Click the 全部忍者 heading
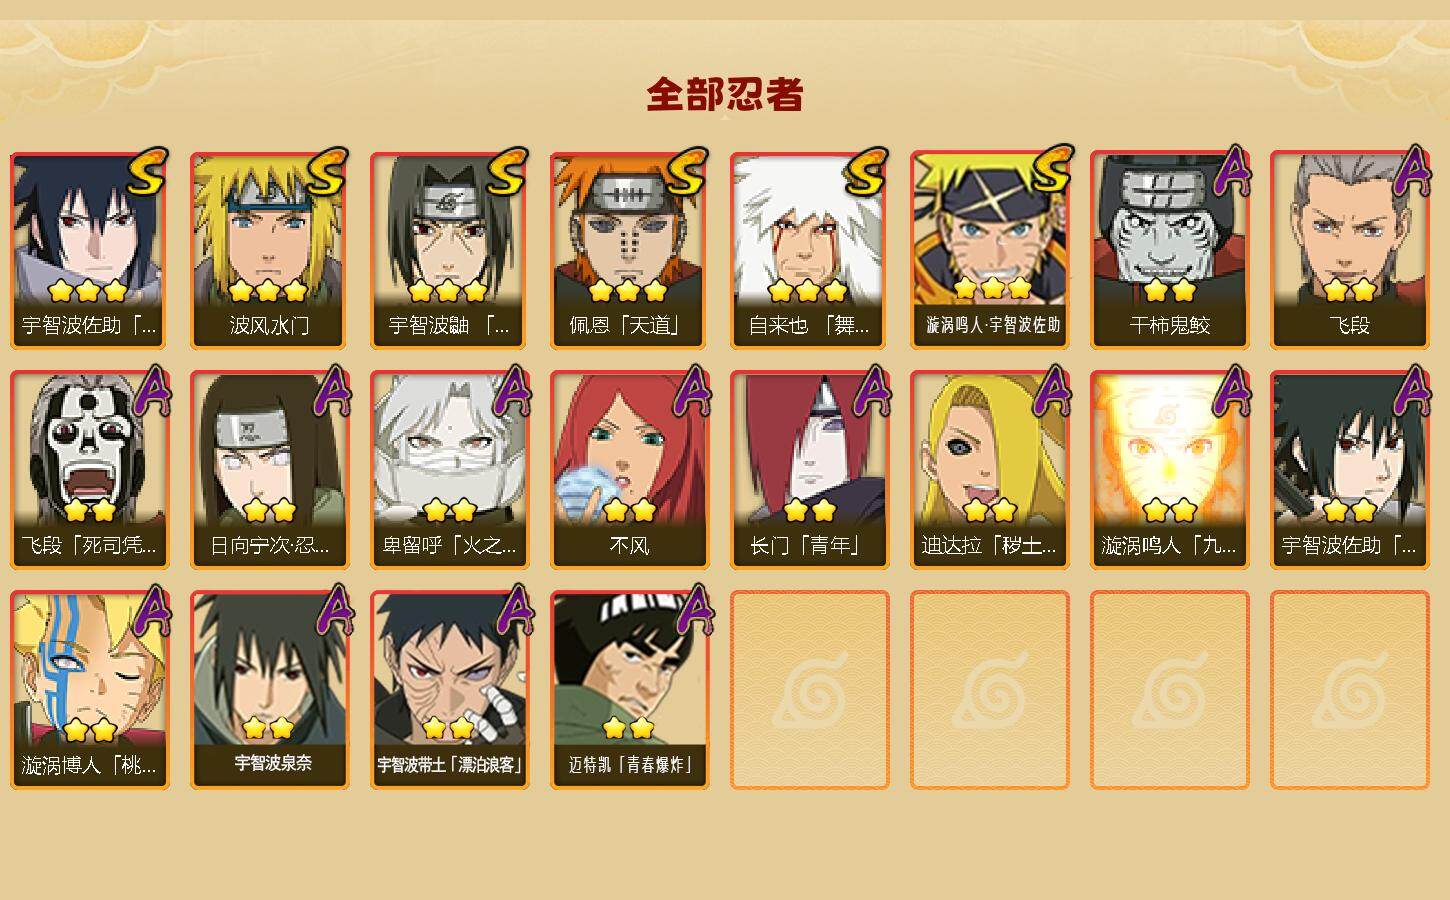1450x900 pixels. click(x=725, y=94)
